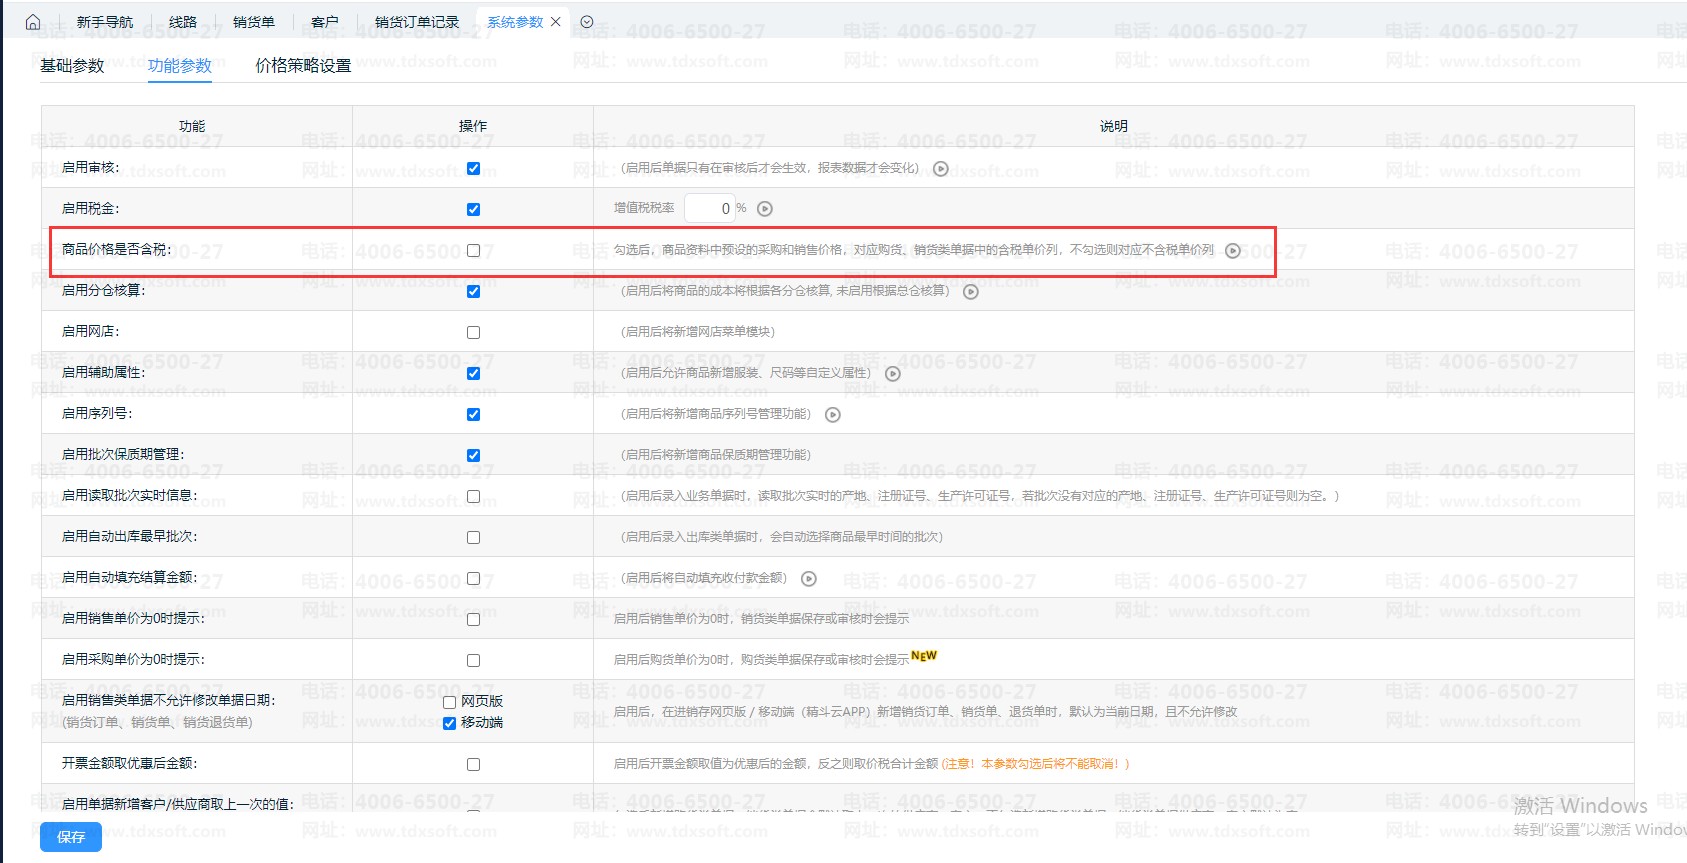This screenshot has height=863, width=1687.
Task: Play video help beside 增值税税率
Action: (x=765, y=209)
